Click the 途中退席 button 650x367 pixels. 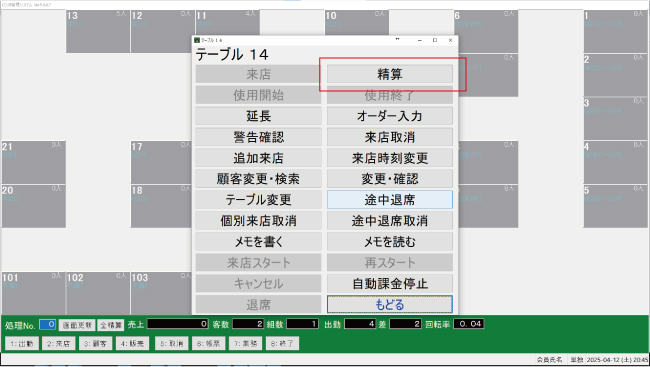(x=390, y=200)
